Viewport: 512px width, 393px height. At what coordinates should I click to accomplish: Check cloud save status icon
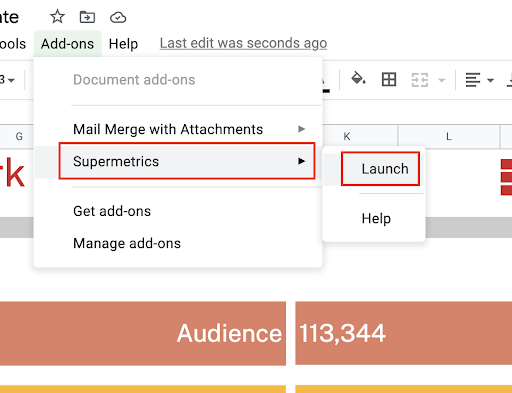point(118,17)
